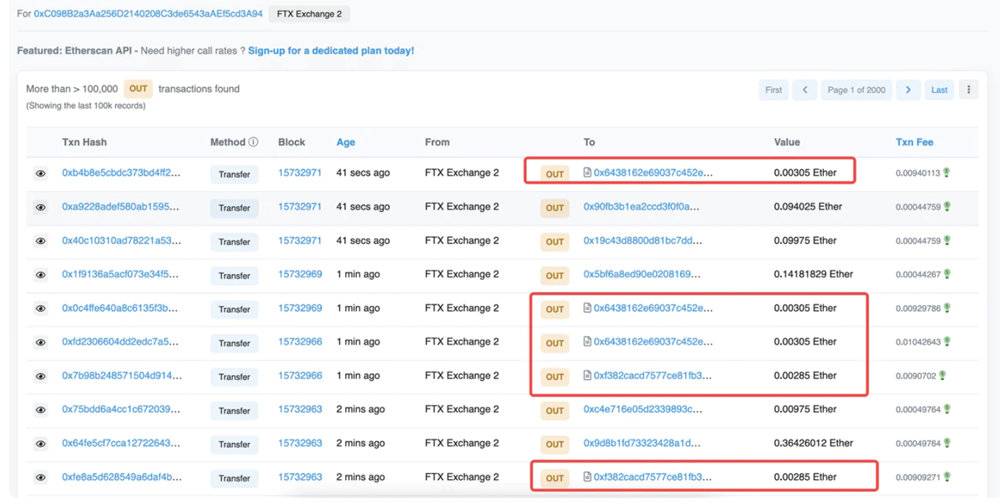Click green gas icon next to fee 0.00909271

coord(947,477)
